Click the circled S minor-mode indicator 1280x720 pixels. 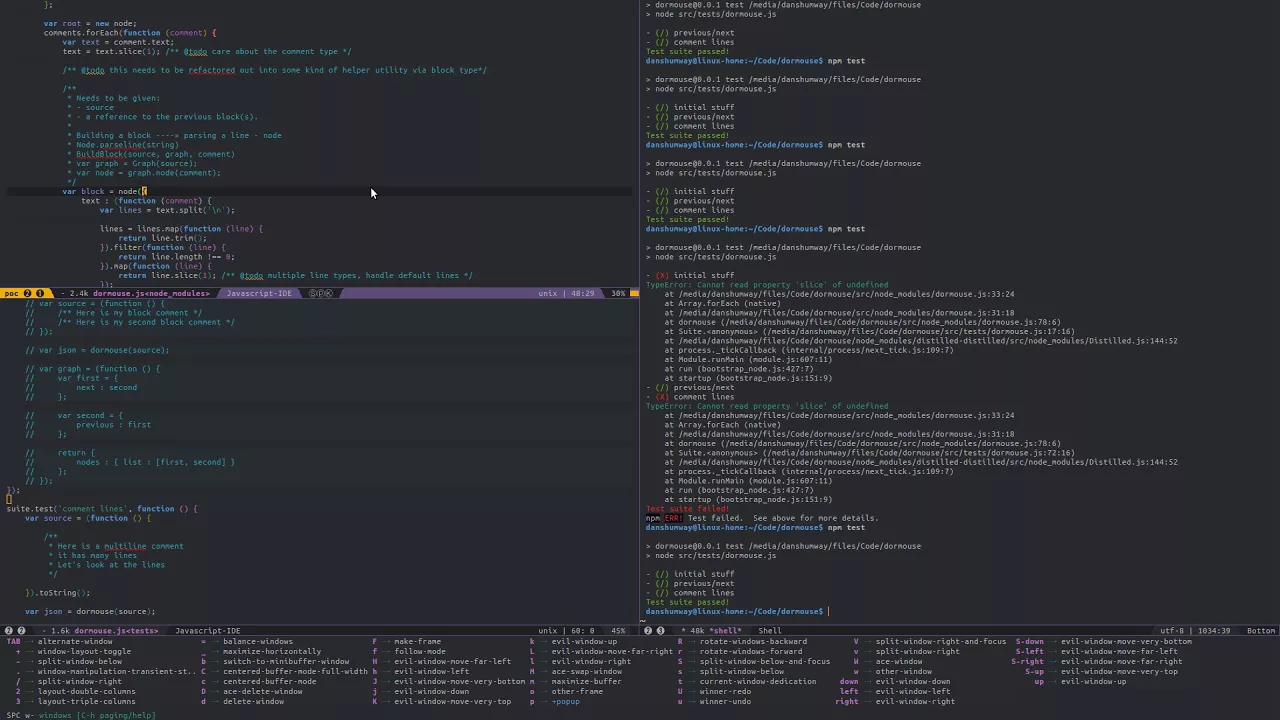313,293
